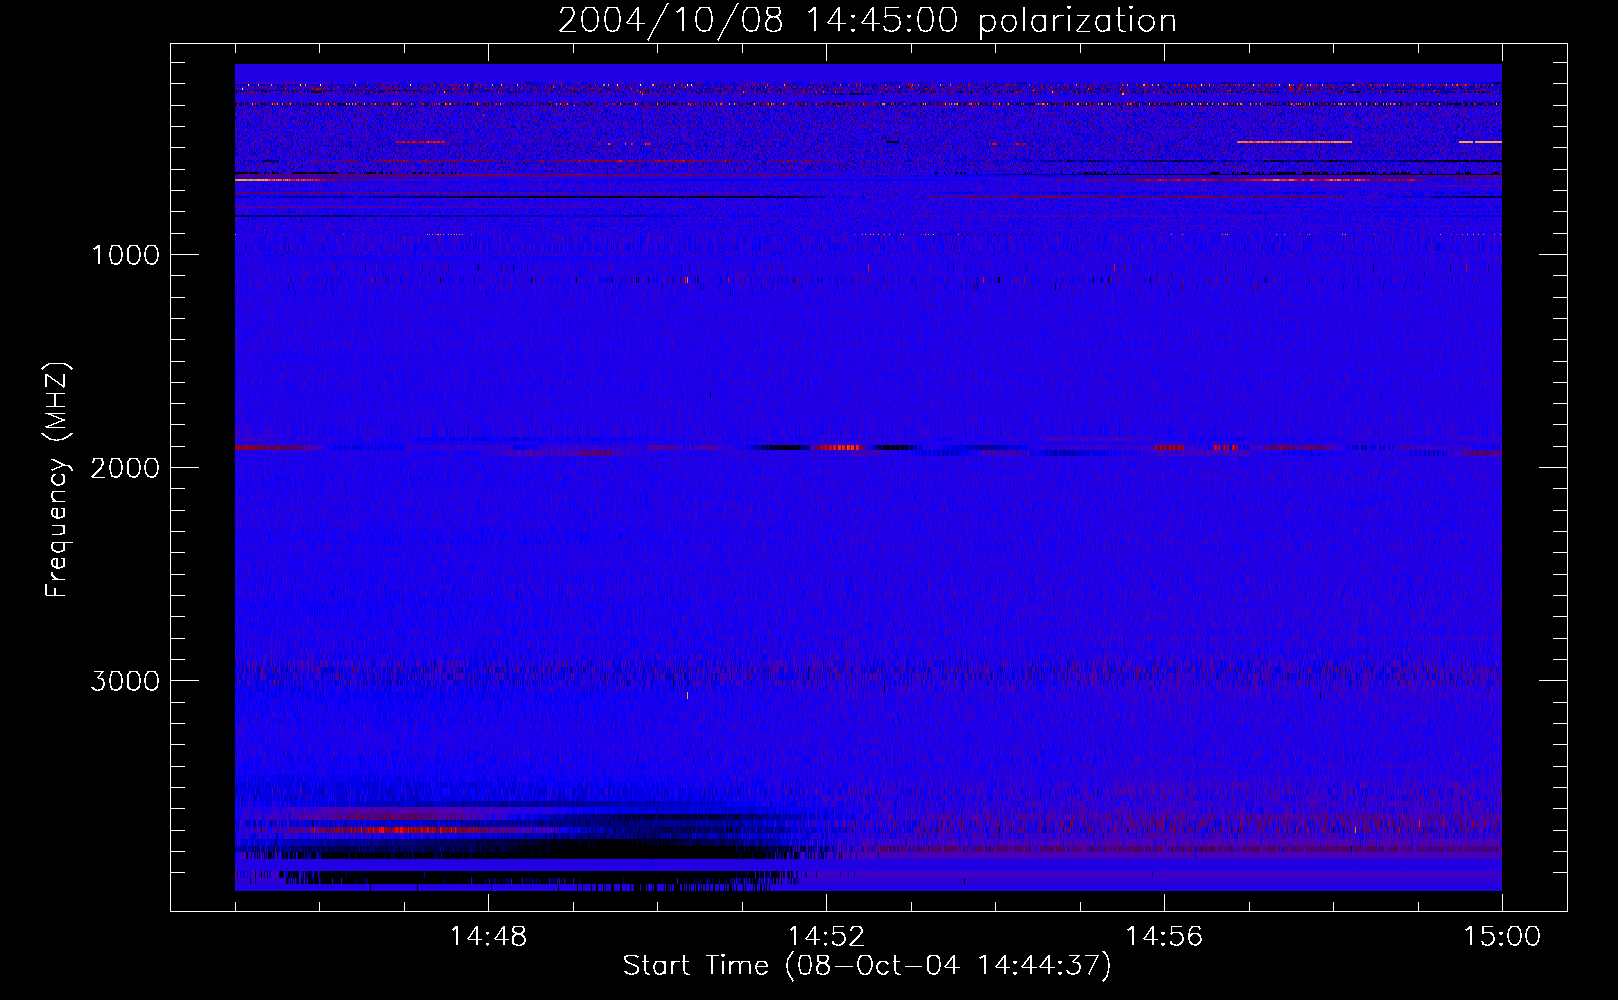Image resolution: width=1618 pixels, height=1000 pixels.
Task: Click the orange horizontal line near 14:57 at top
Action: [x=1295, y=142]
